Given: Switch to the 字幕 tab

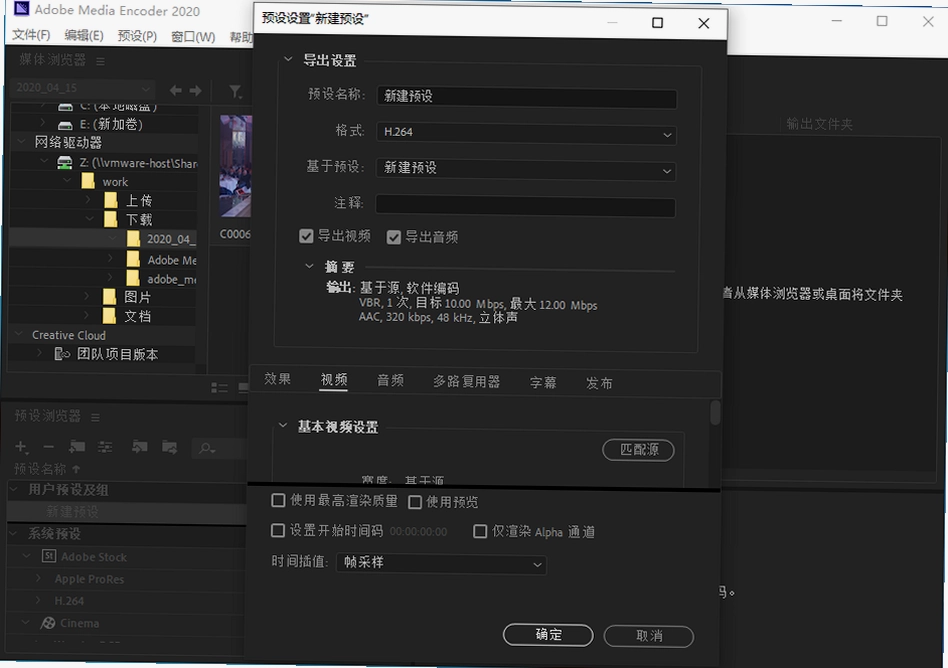Looking at the screenshot, I should pos(543,383).
